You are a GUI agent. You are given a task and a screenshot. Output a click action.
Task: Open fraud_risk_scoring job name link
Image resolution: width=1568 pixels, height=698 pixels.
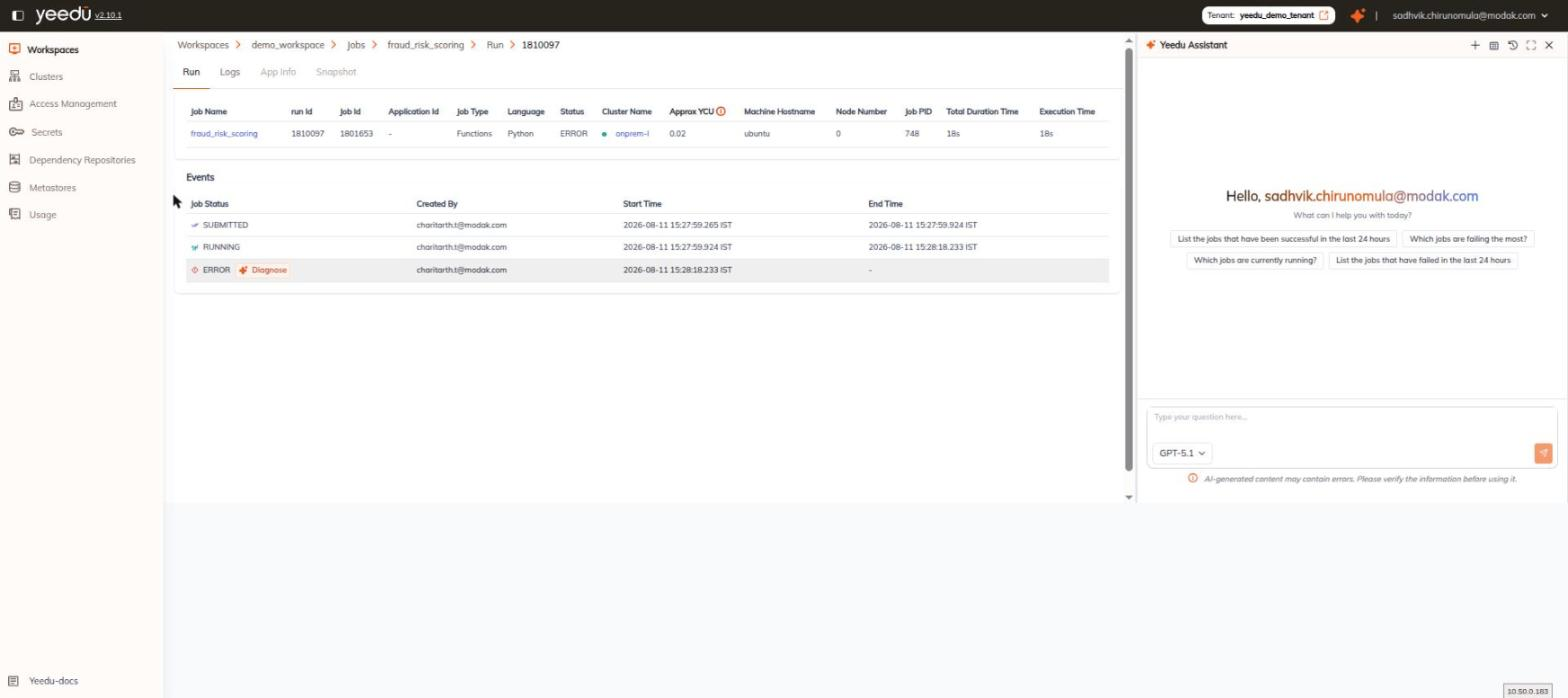[224, 134]
